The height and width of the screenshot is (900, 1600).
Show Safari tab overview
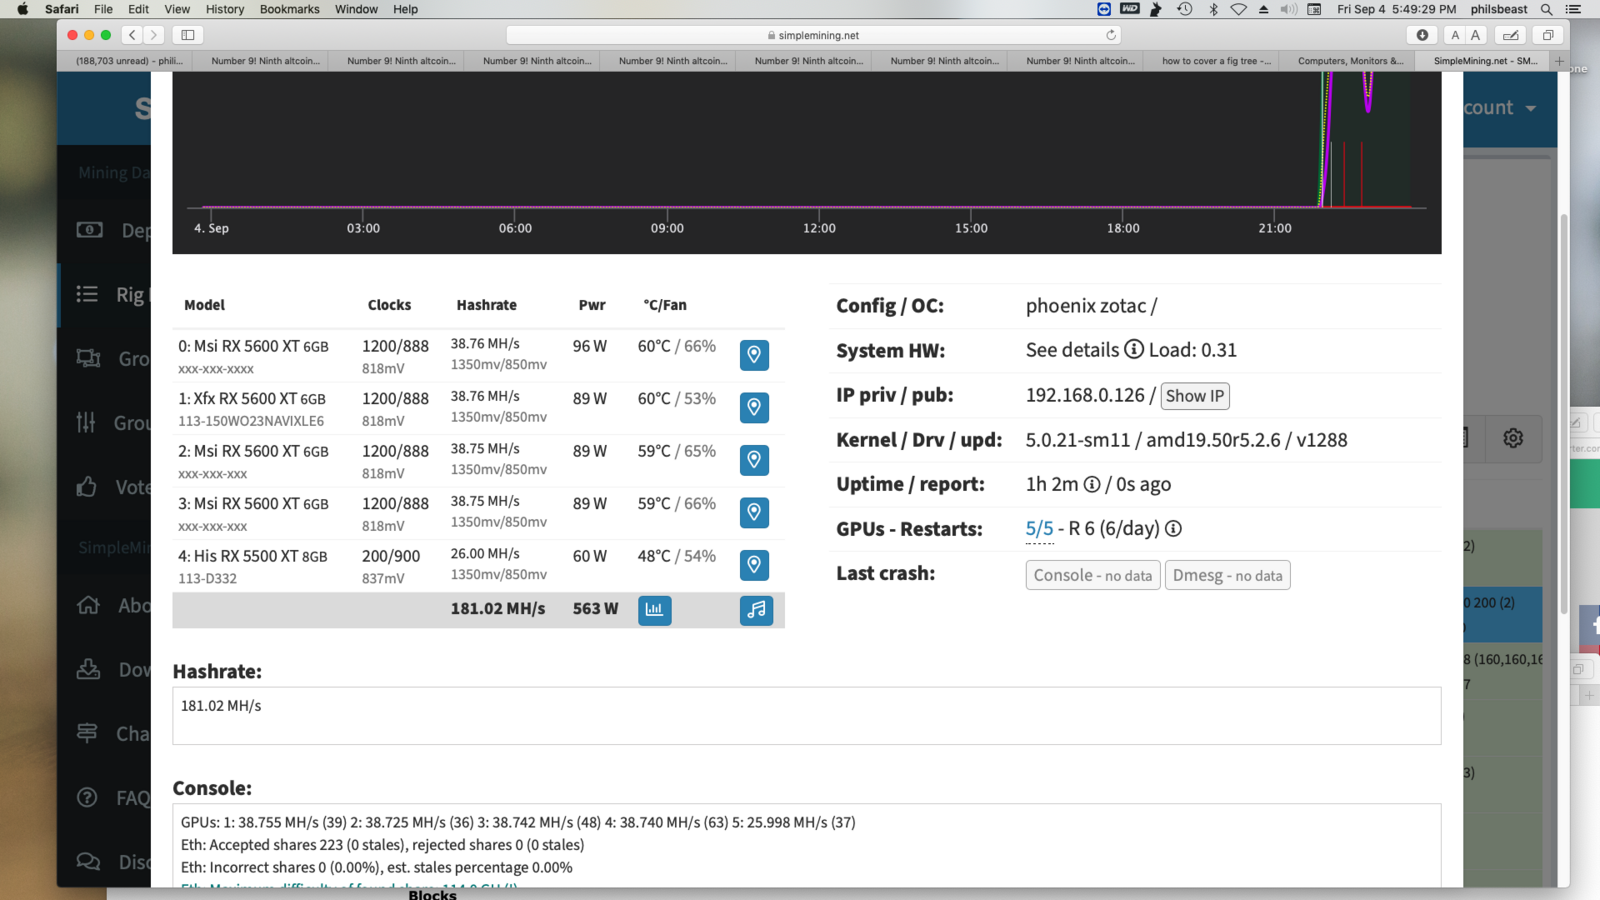coord(1548,35)
